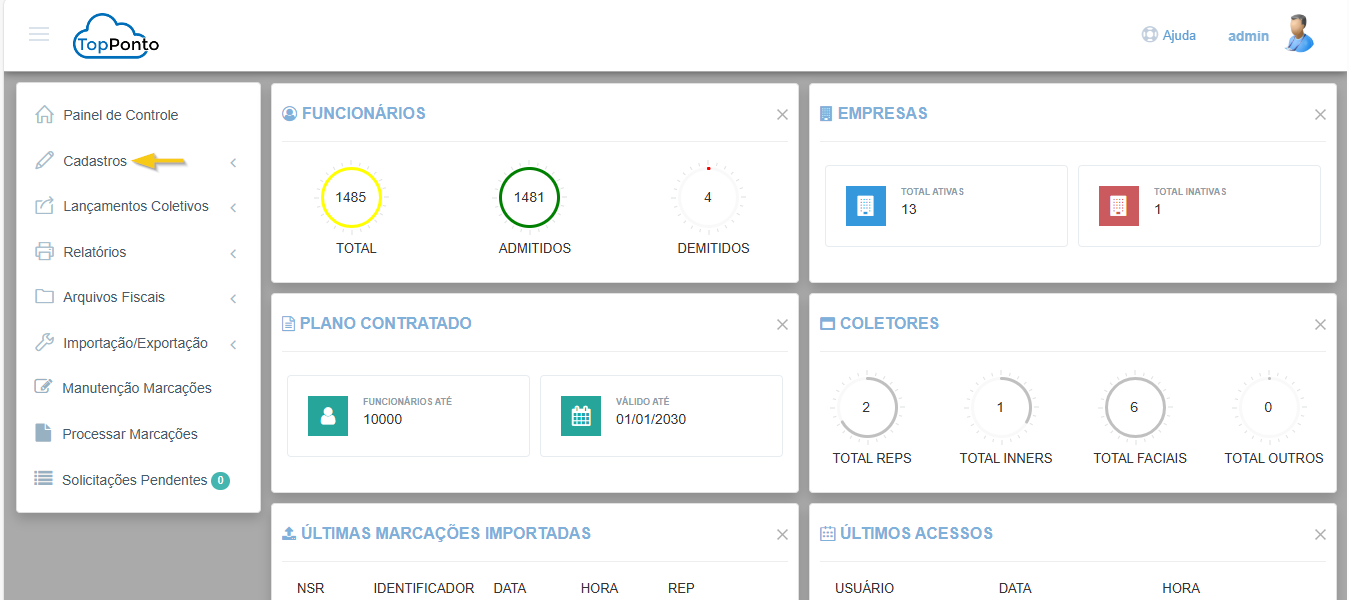Click the green calendar validity icon
Viewport: 1349px width, 600px height.
click(581, 416)
